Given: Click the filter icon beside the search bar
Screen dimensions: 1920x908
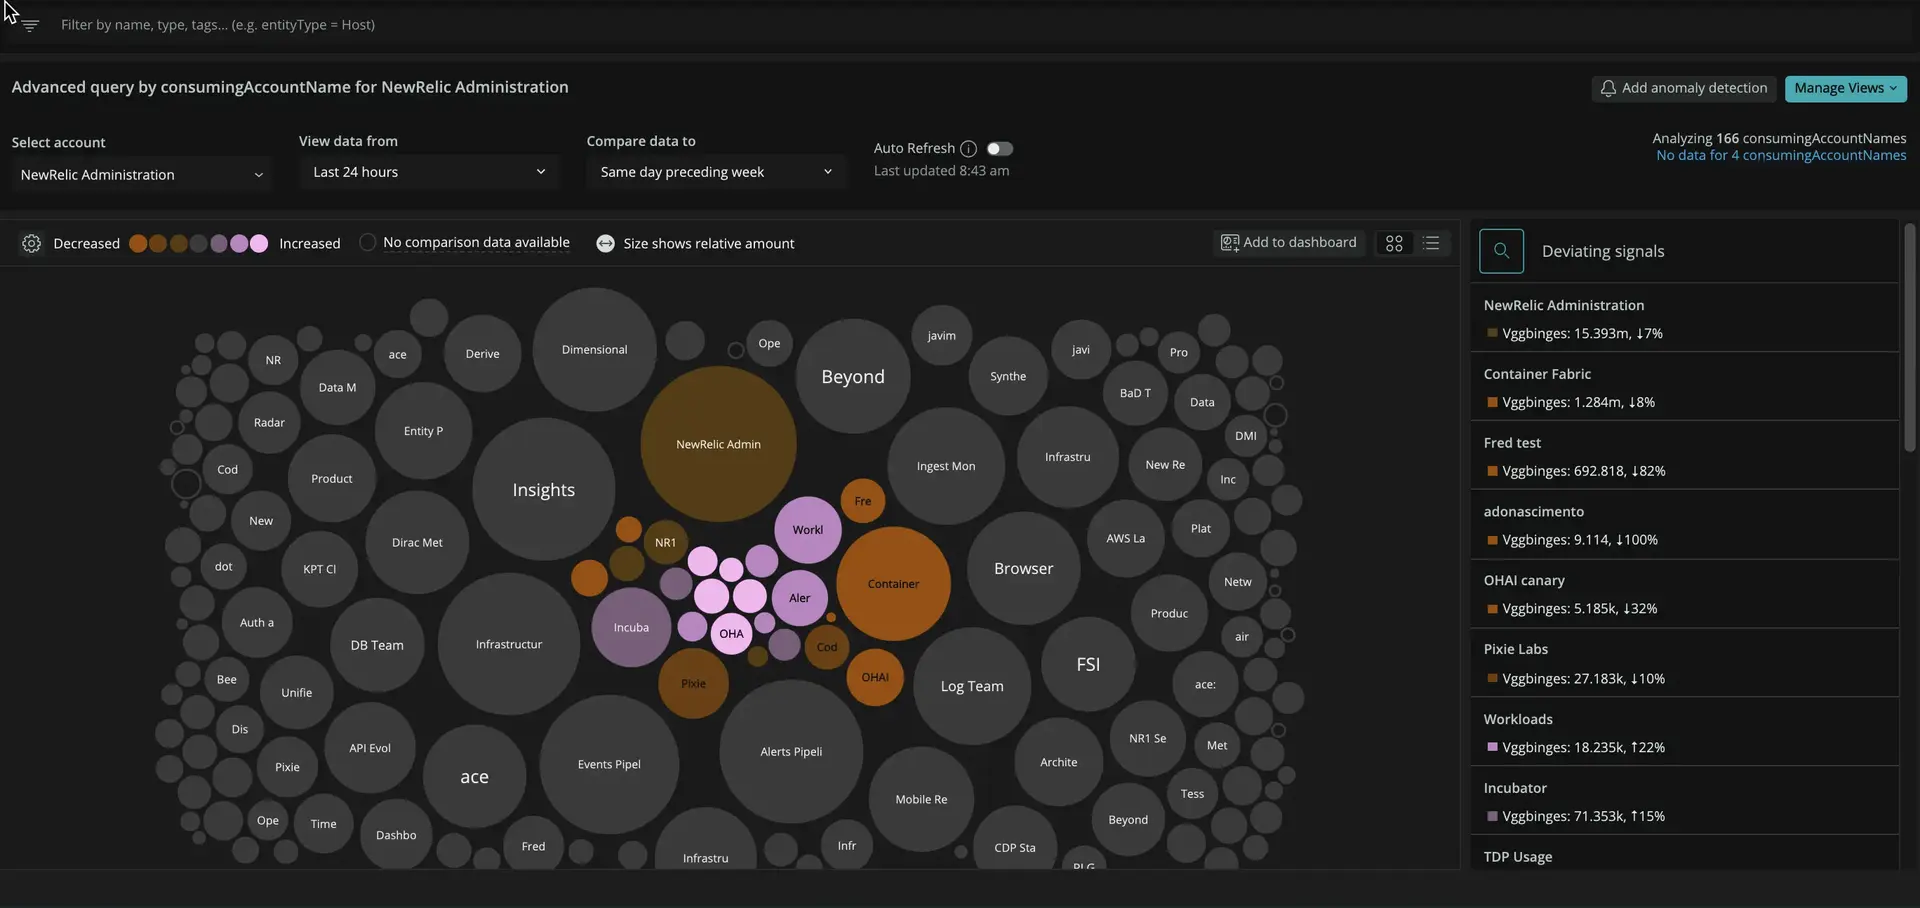Looking at the screenshot, I should [30, 25].
